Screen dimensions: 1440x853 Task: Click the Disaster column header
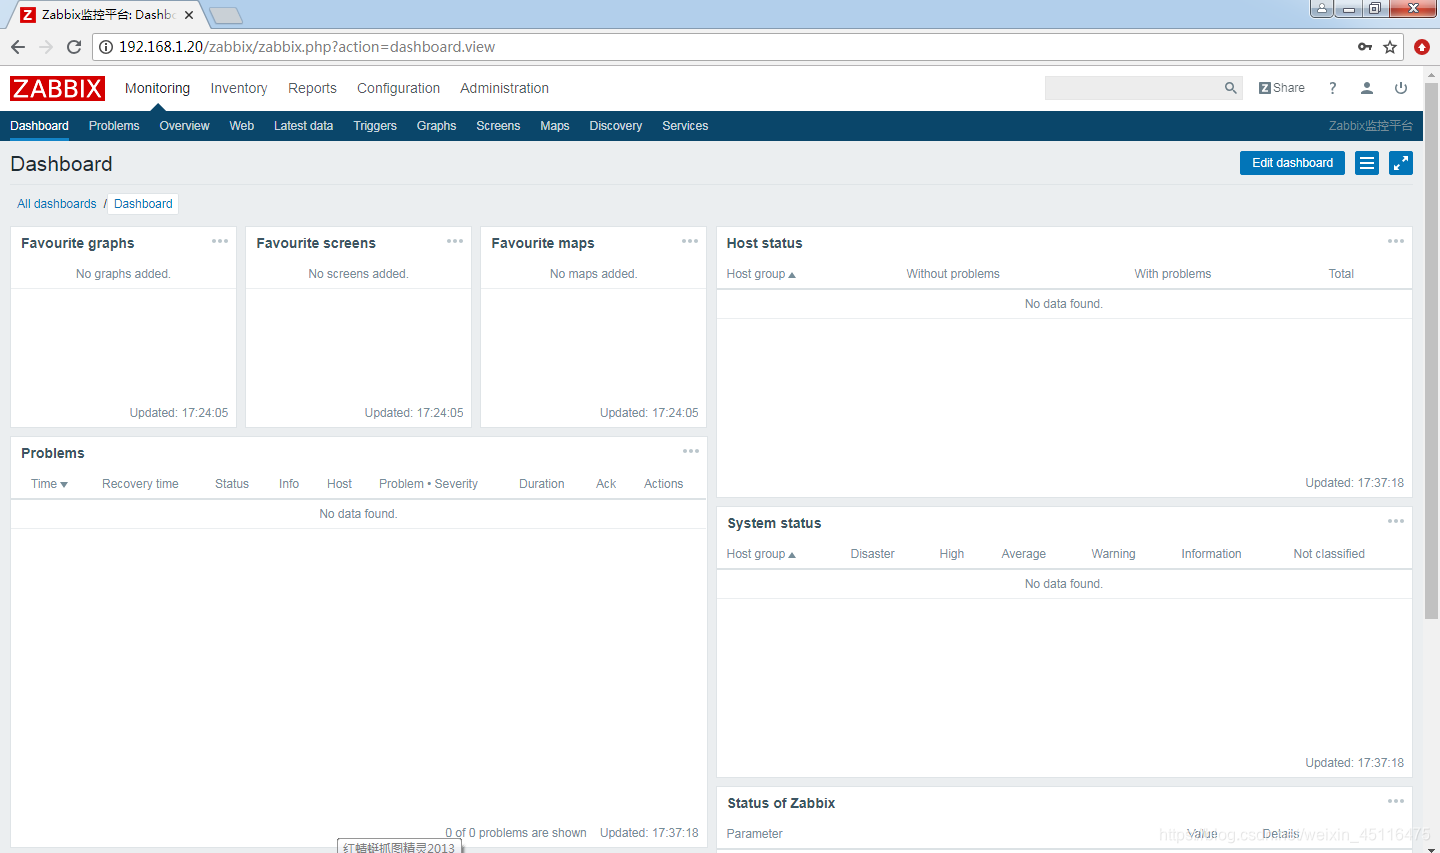point(872,554)
